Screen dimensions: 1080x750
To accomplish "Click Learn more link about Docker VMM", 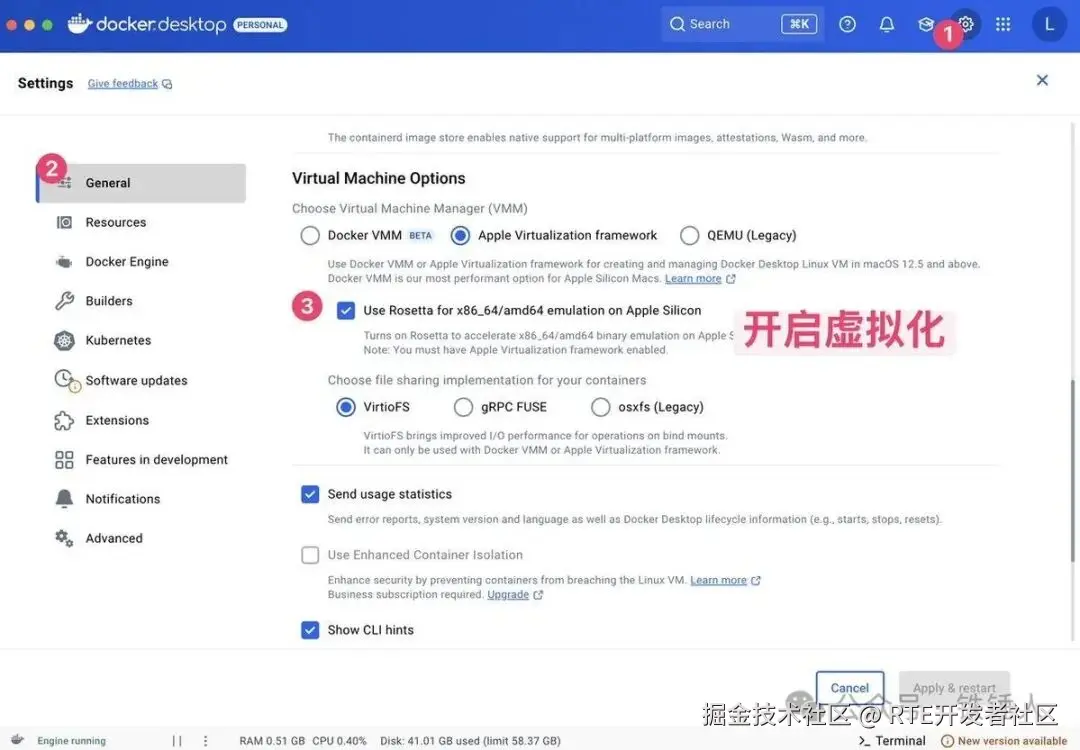I will tap(693, 278).
